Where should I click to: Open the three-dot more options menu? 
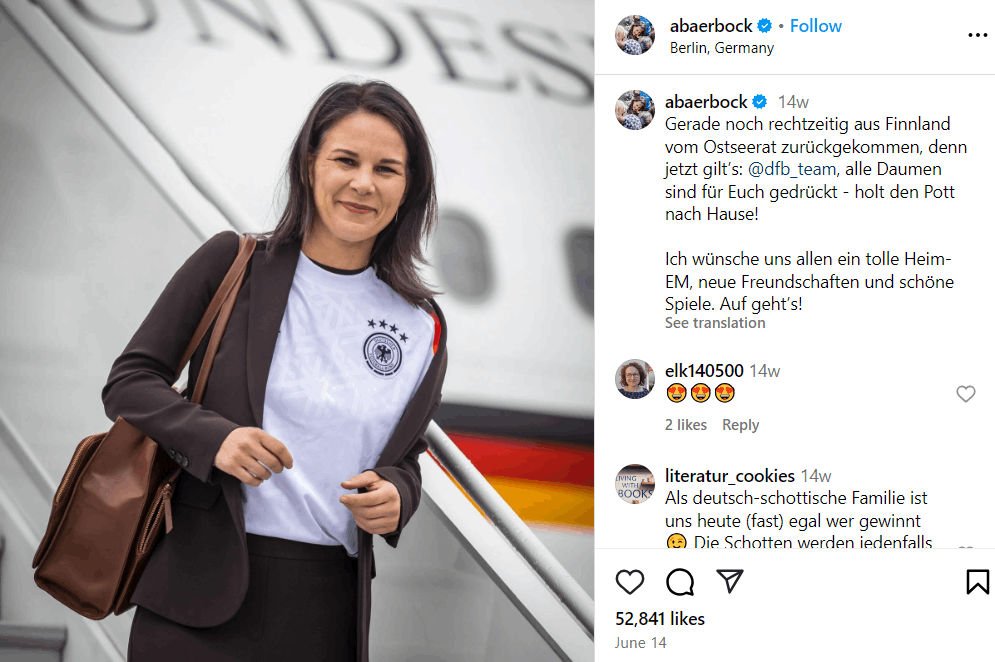pos(977,35)
